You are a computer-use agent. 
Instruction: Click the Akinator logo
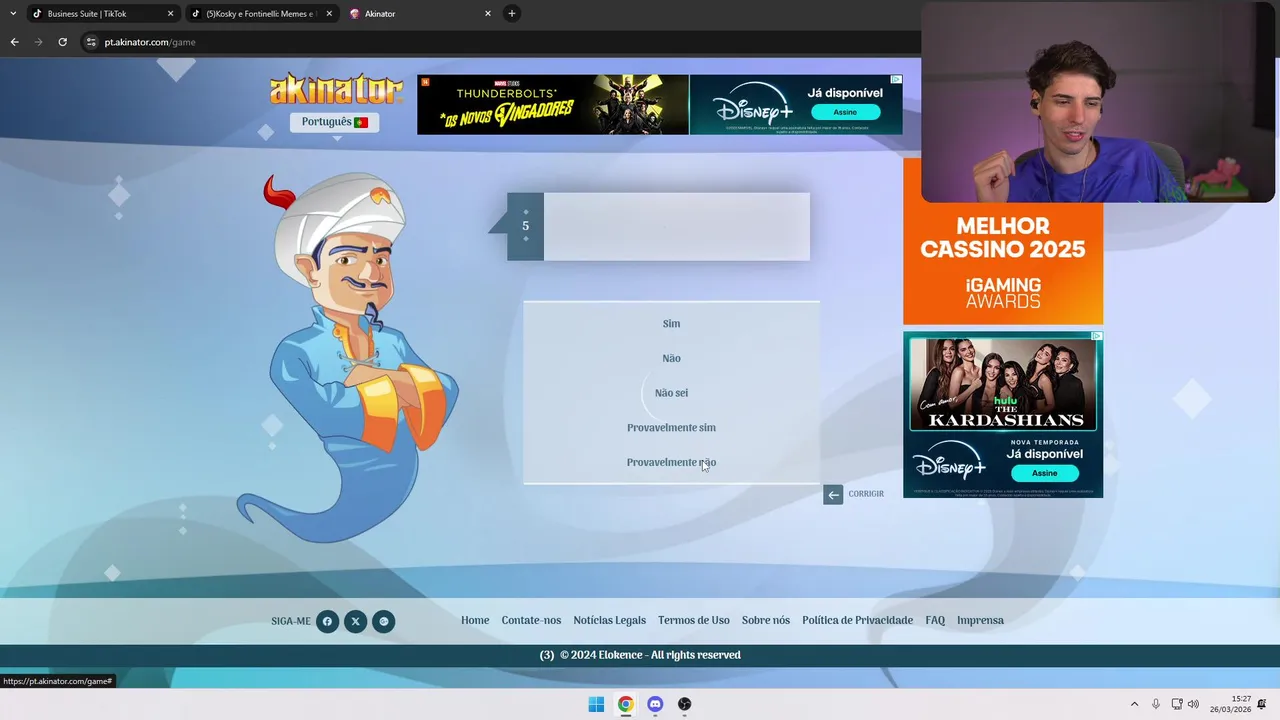click(336, 89)
